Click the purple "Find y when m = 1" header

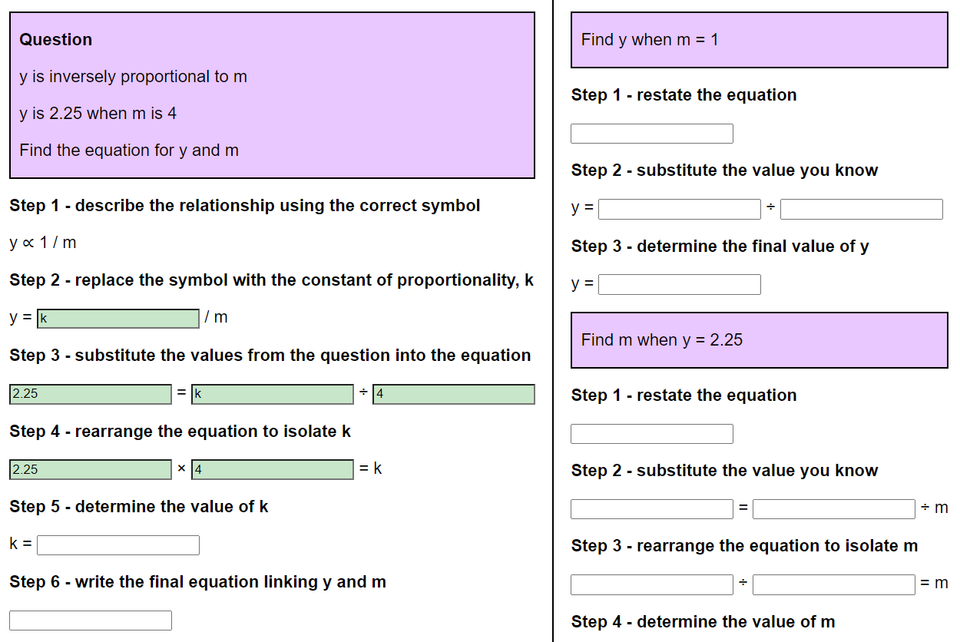[758, 39]
